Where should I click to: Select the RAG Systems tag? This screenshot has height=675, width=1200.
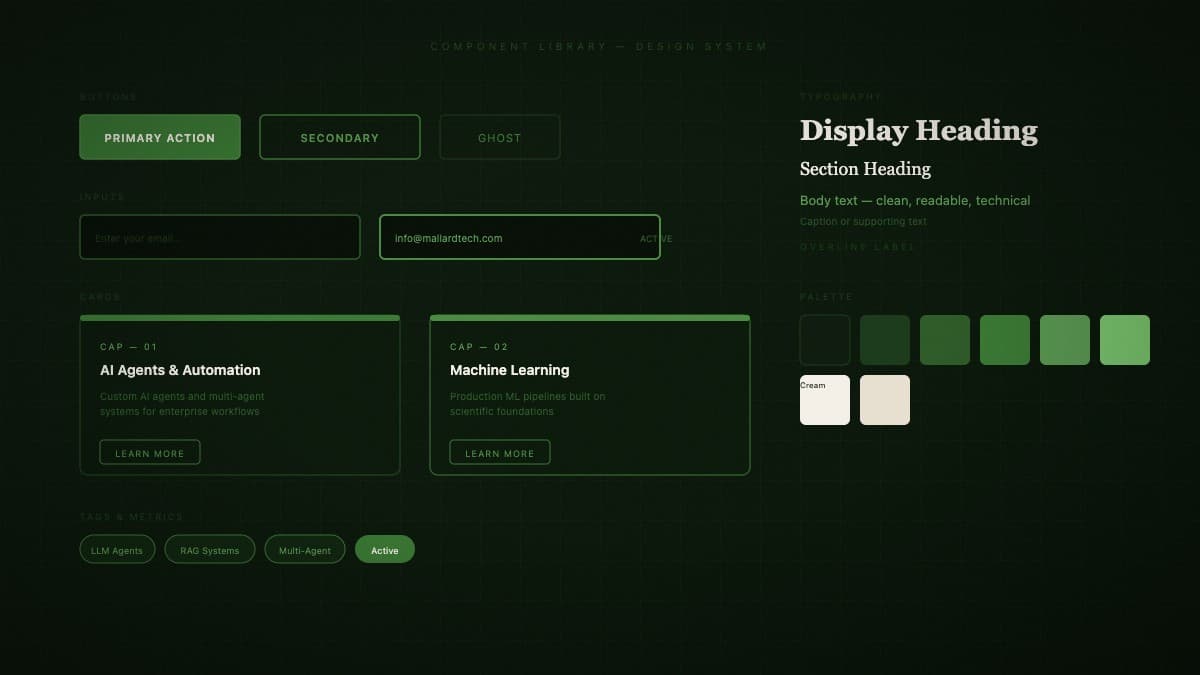[x=209, y=549]
